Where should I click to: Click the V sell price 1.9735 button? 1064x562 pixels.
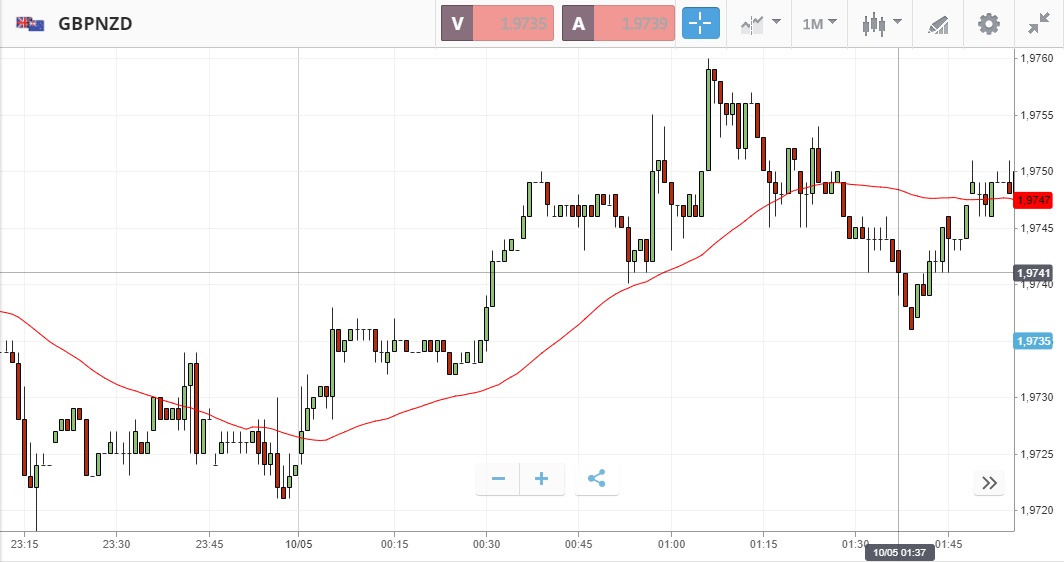coord(498,23)
